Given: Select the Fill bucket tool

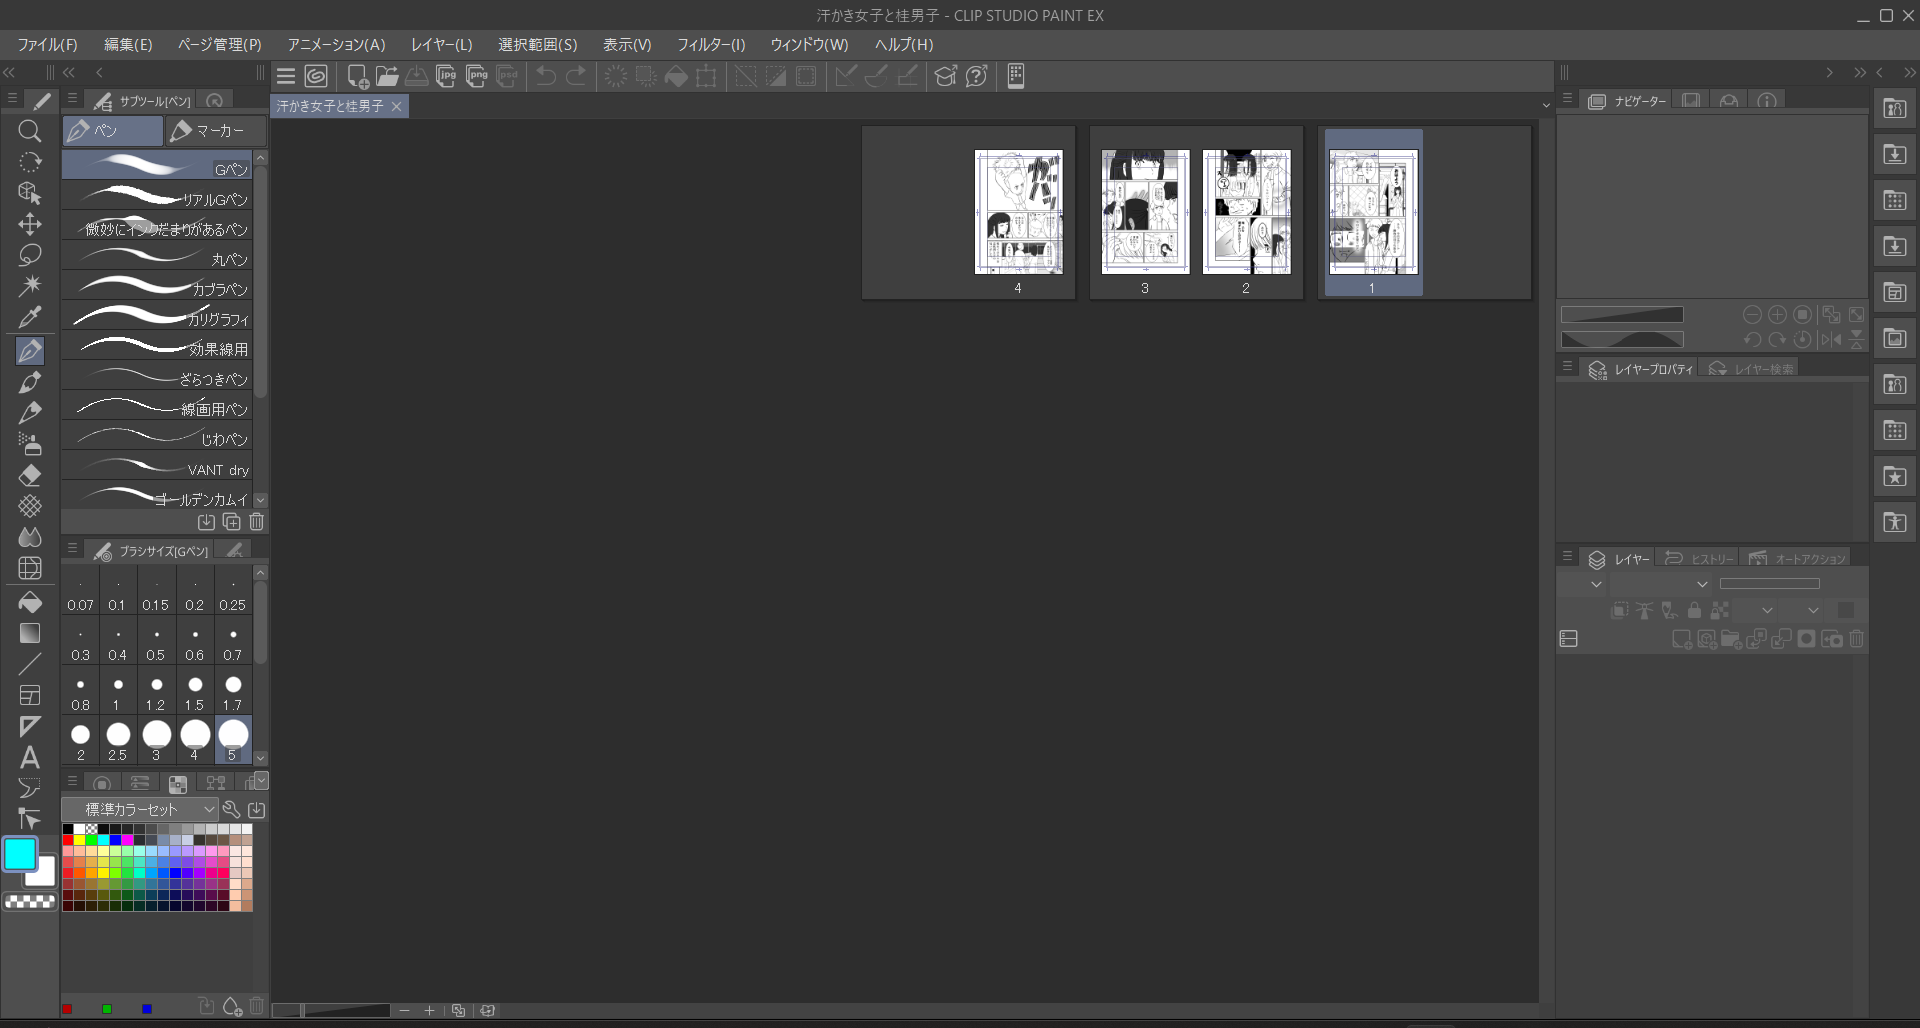Looking at the screenshot, I should (30, 602).
